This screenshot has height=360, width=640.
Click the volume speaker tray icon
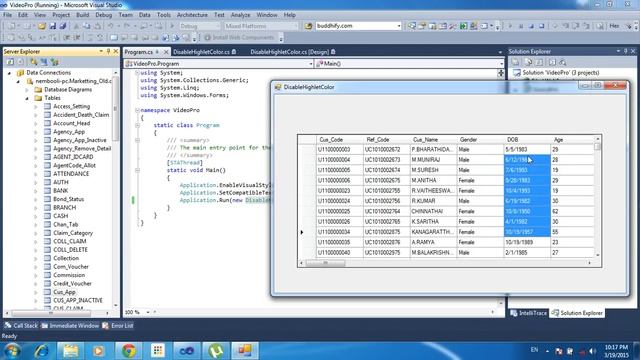click(x=592, y=351)
